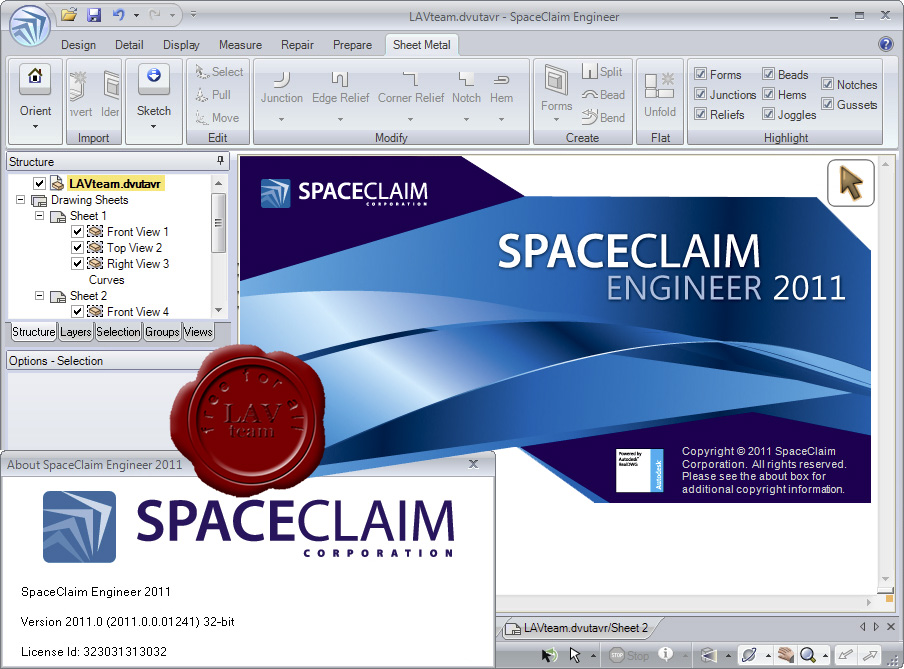Open the Prepare ribbon tab

[x=352, y=44]
